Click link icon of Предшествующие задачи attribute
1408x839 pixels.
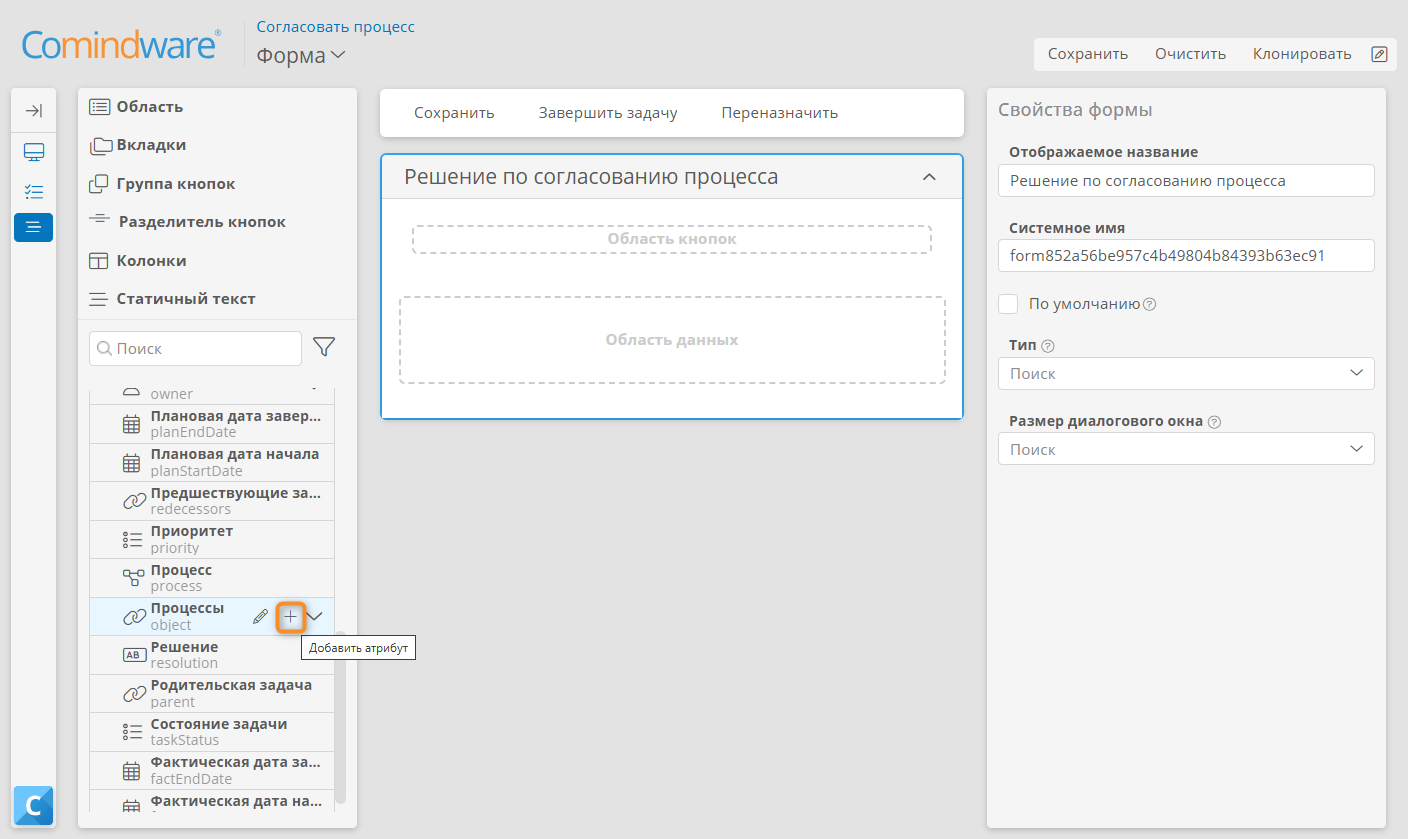(x=133, y=501)
